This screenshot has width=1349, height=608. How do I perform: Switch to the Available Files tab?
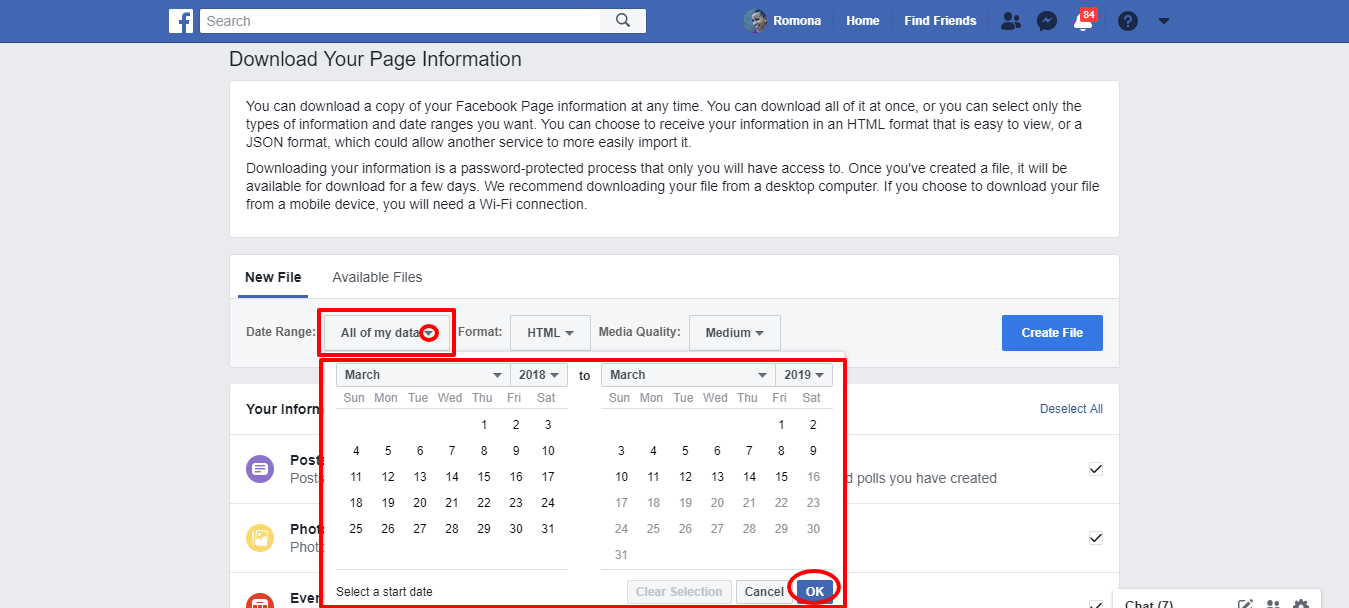(x=377, y=277)
